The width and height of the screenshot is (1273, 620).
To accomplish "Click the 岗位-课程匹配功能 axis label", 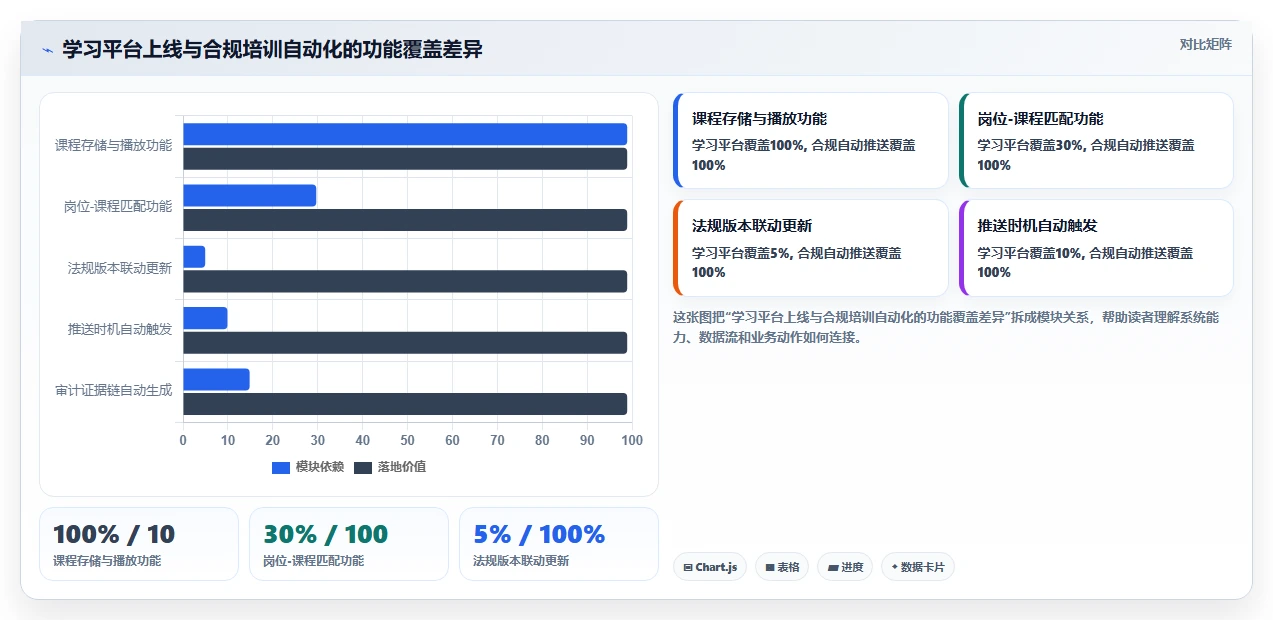I will pos(118,207).
